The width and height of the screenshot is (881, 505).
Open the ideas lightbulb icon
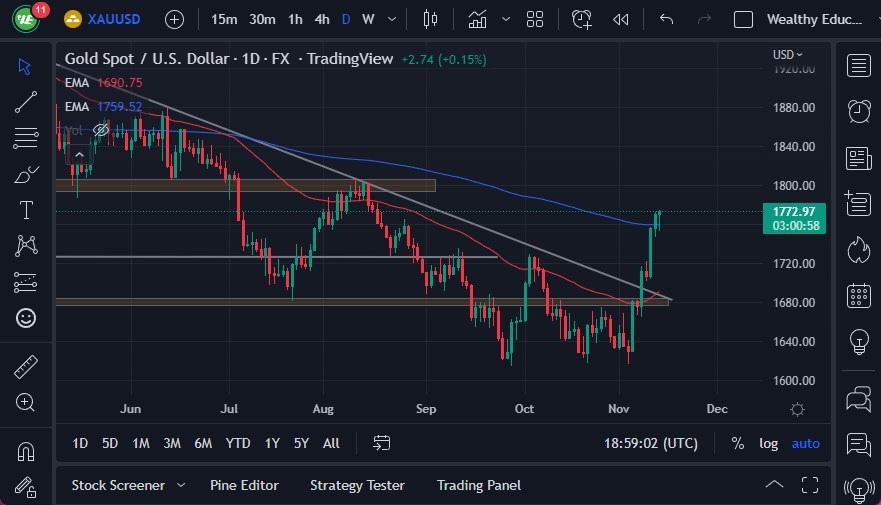(858, 342)
